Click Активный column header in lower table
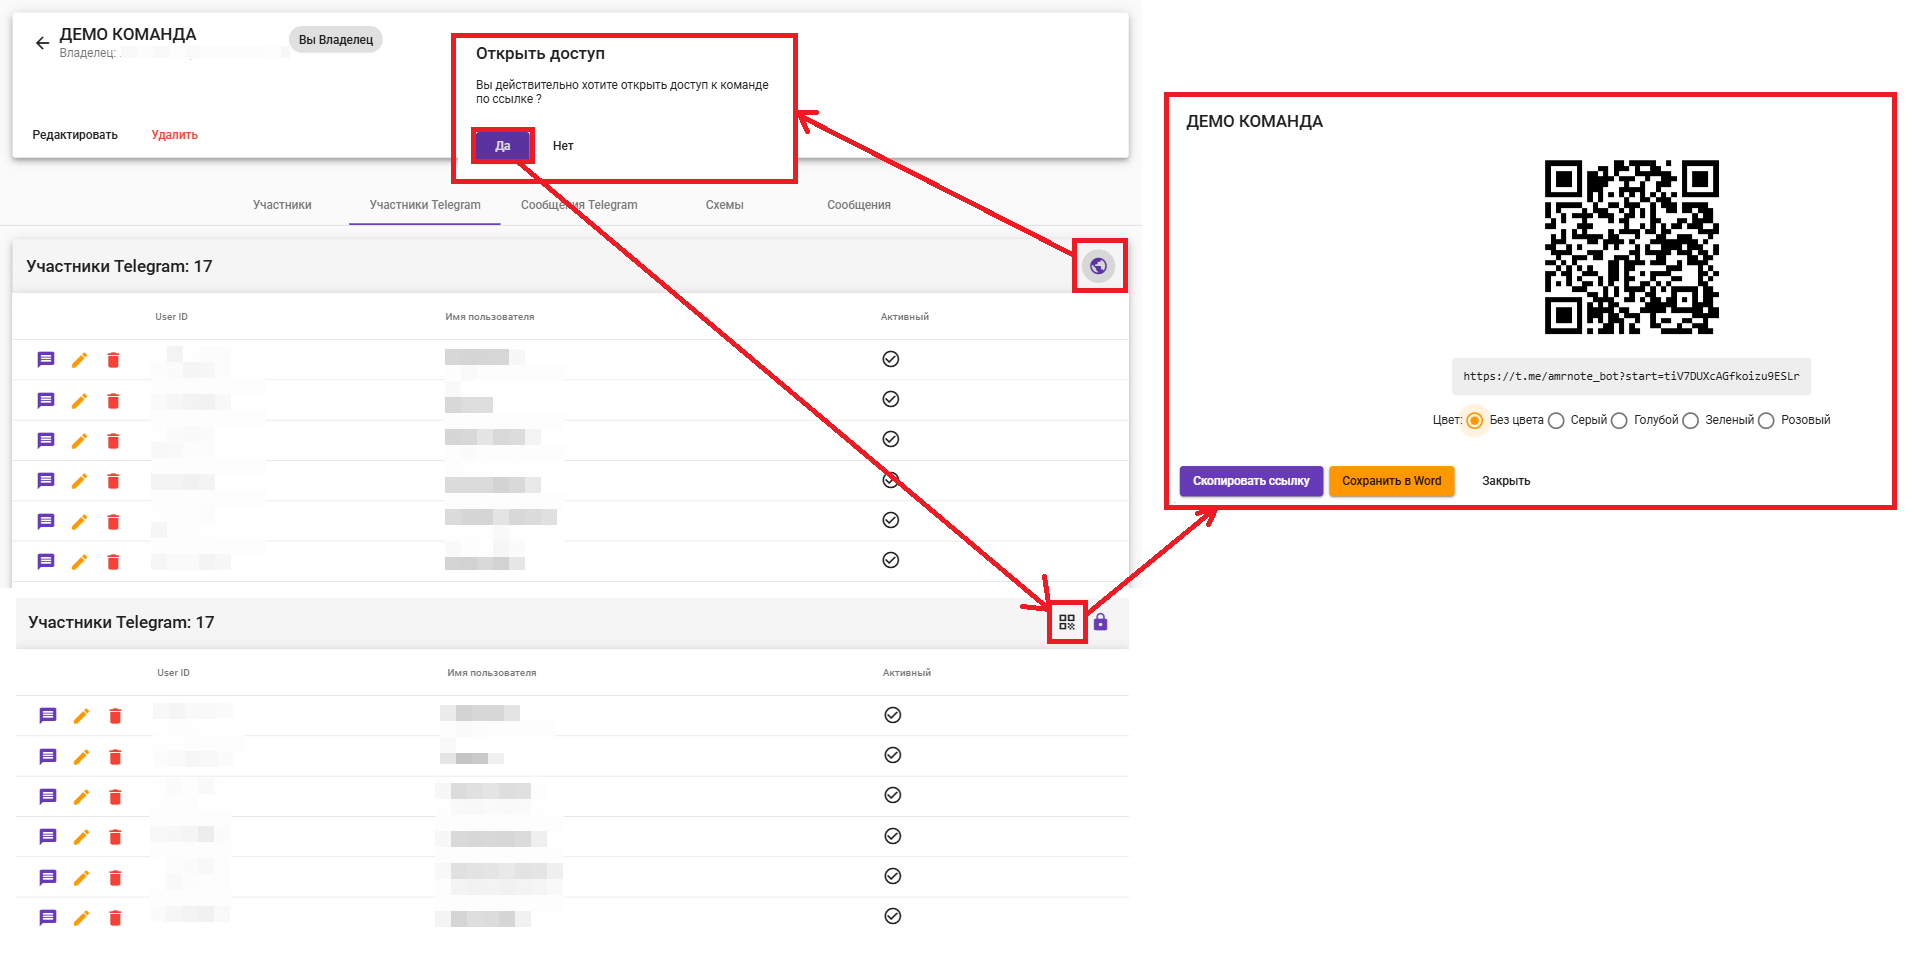The height and width of the screenshot is (961, 1916). click(x=907, y=673)
